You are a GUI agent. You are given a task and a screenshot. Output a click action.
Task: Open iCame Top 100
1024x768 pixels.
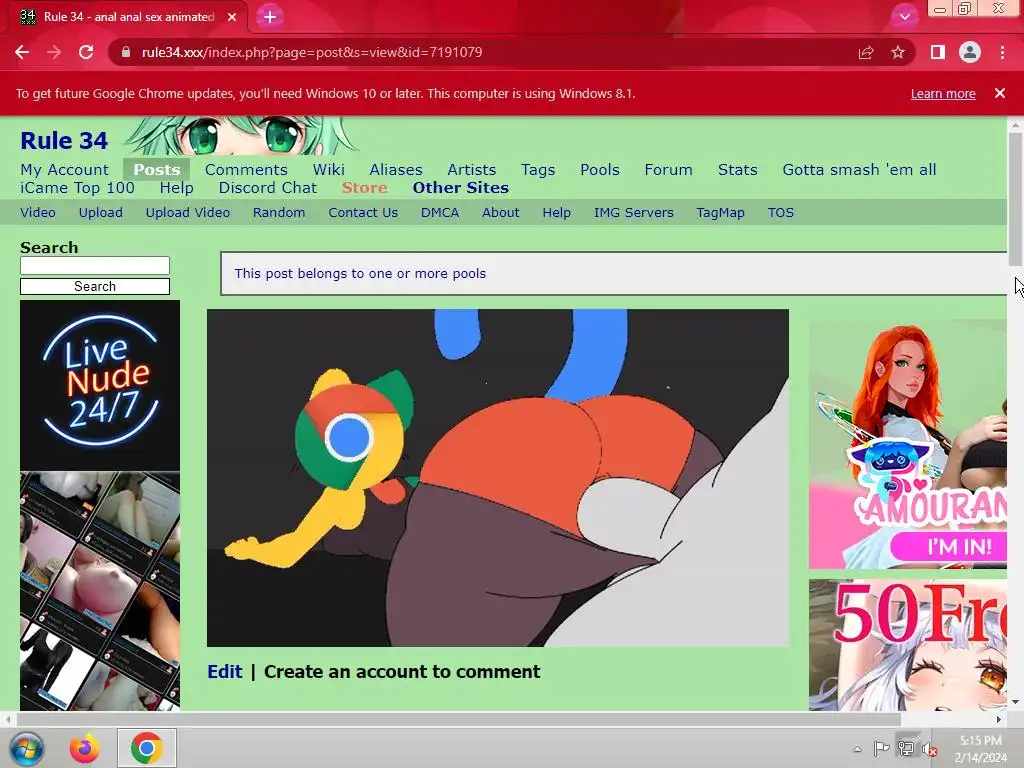tap(77, 188)
